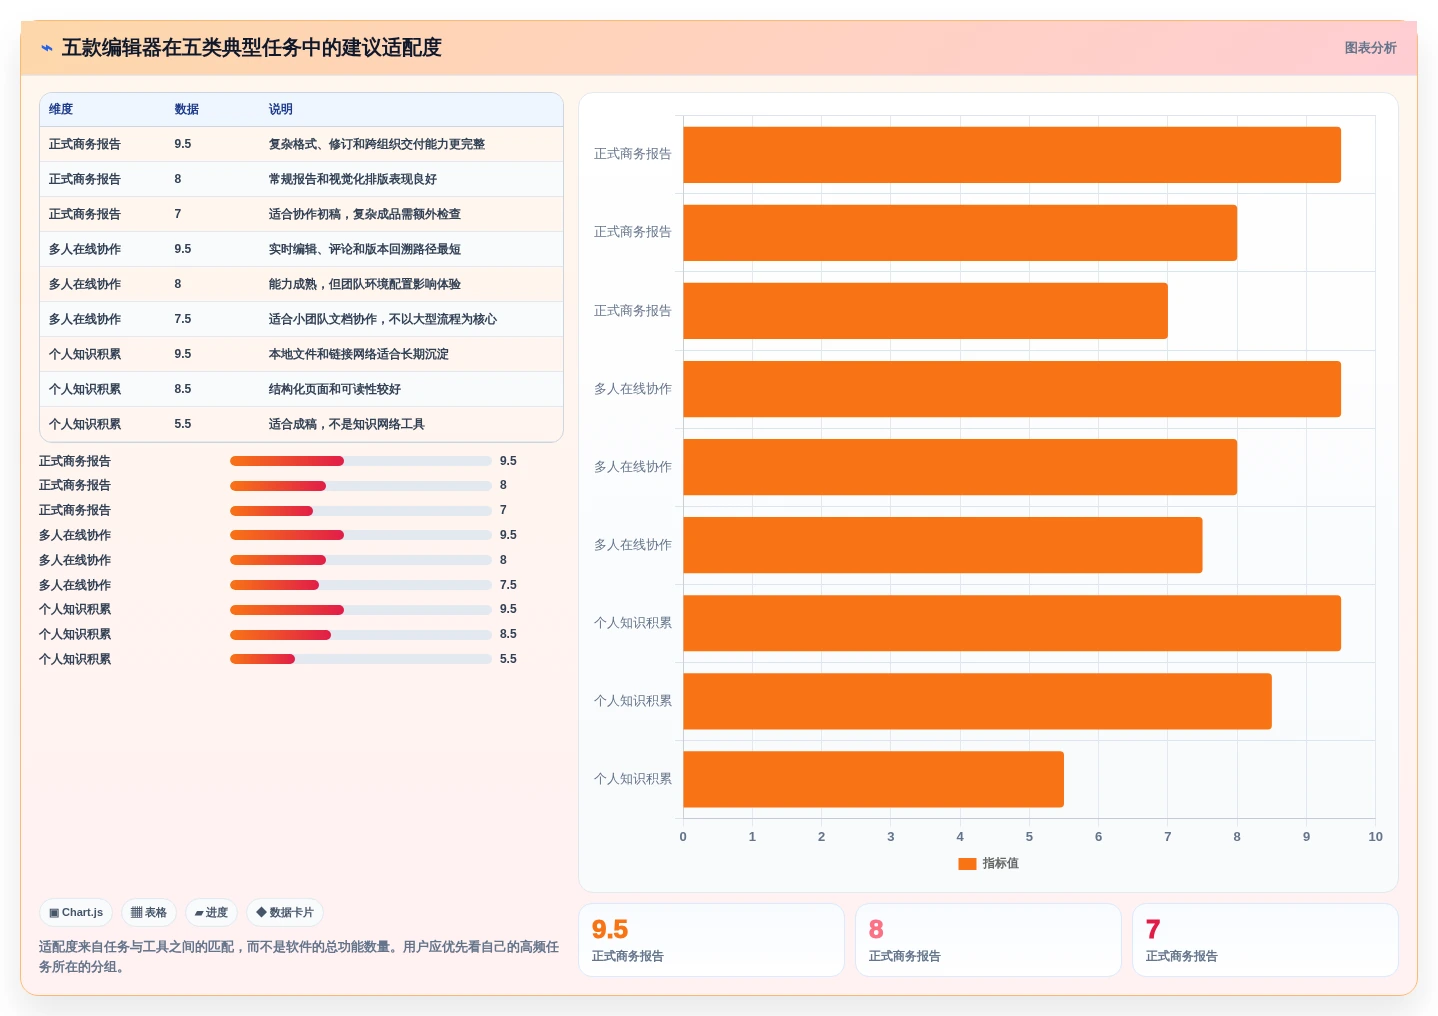Image resolution: width=1438 pixels, height=1016 pixels.
Task: Click the 个人知识积累 chart bar reaching 8.5
Action: [x=977, y=701]
